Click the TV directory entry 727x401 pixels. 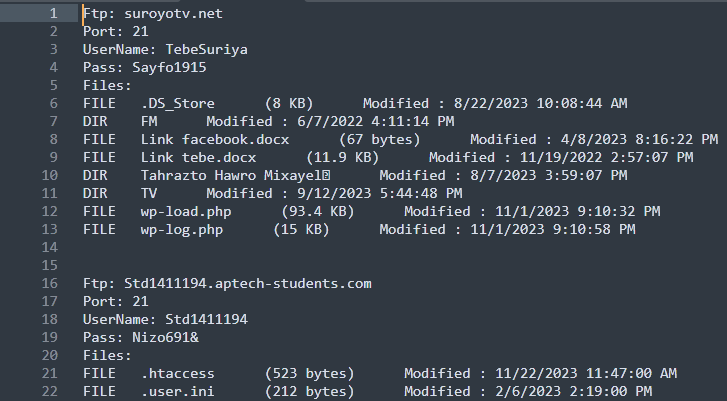[149, 193]
